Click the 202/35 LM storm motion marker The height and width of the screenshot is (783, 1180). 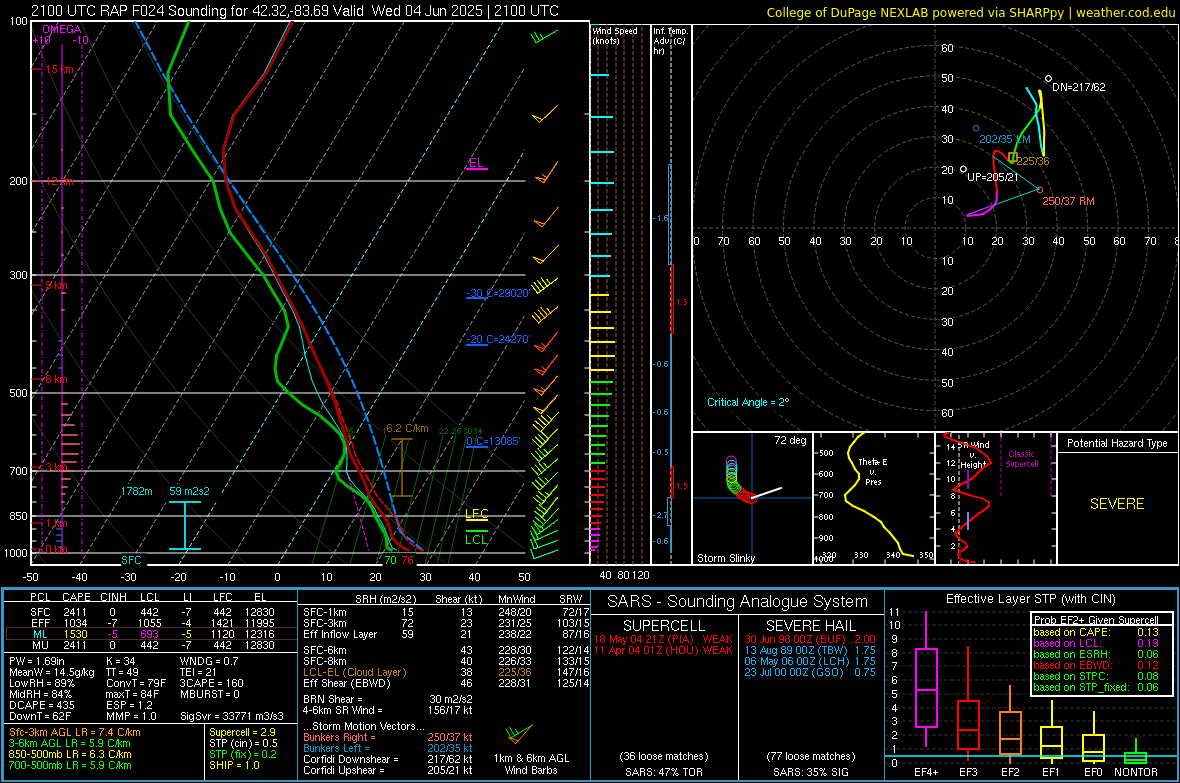point(976,129)
